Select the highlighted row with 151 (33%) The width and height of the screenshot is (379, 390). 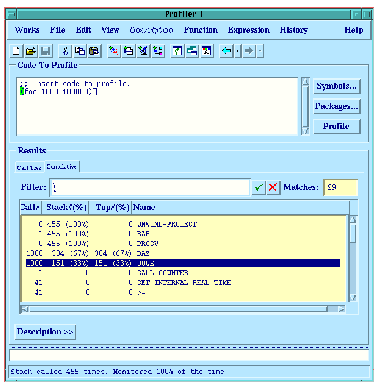(183, 263)
